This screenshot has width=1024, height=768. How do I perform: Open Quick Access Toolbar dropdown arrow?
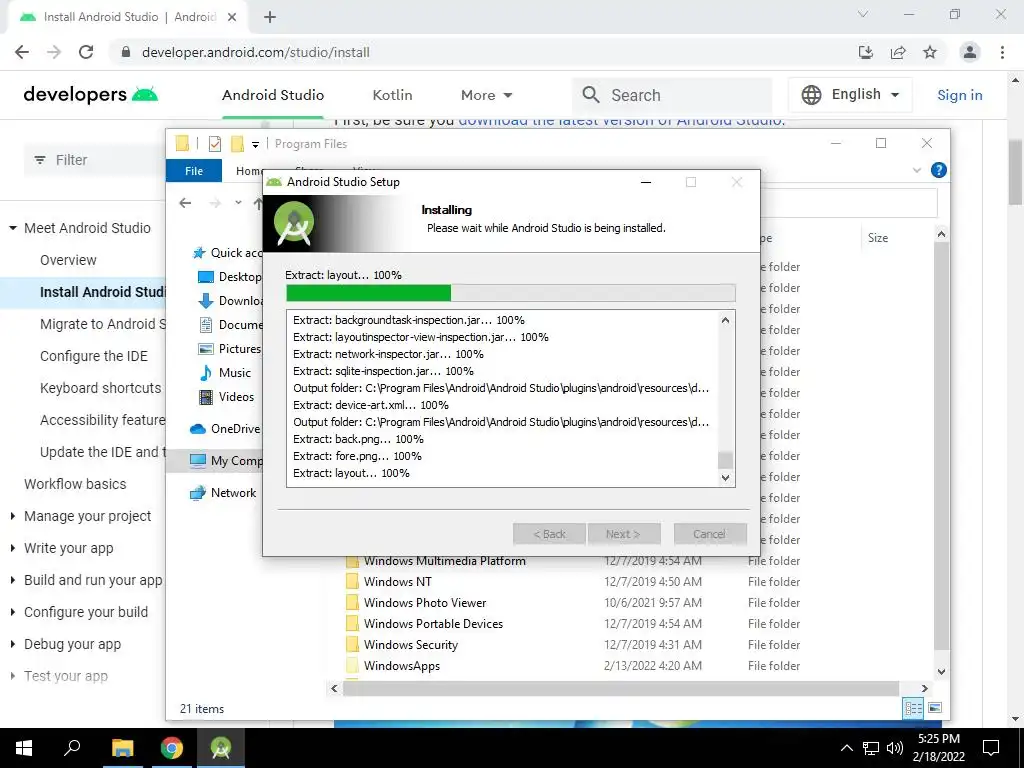click(255, 144)
